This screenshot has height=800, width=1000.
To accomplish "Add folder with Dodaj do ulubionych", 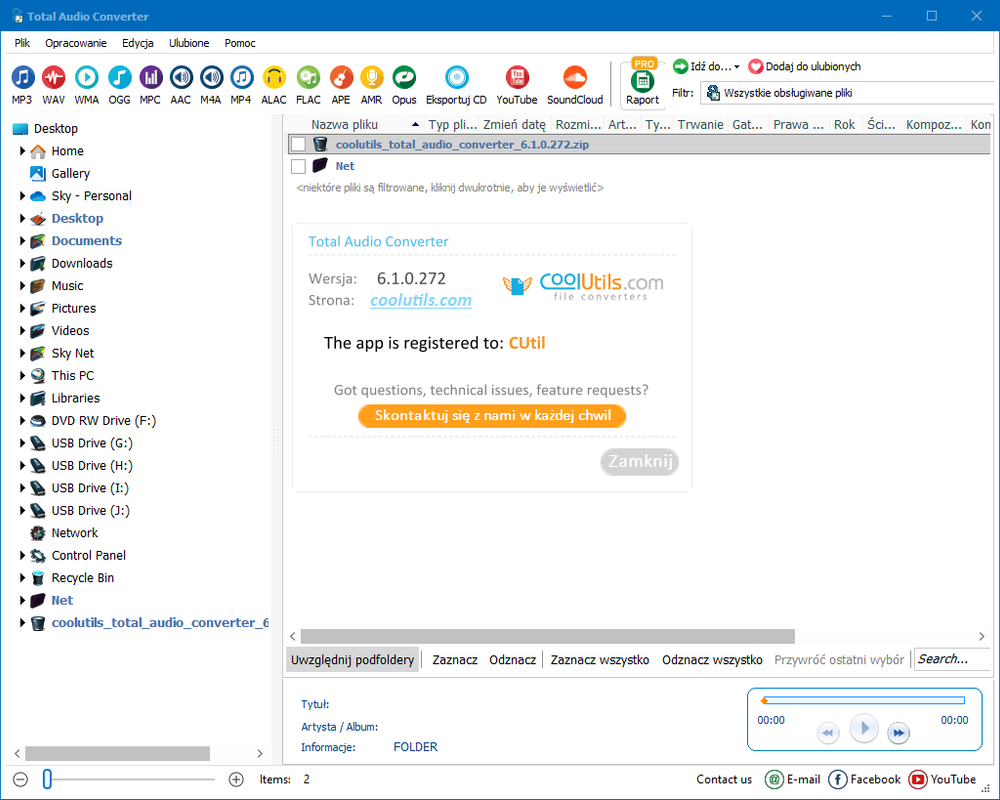I will [x=805, y=66].
